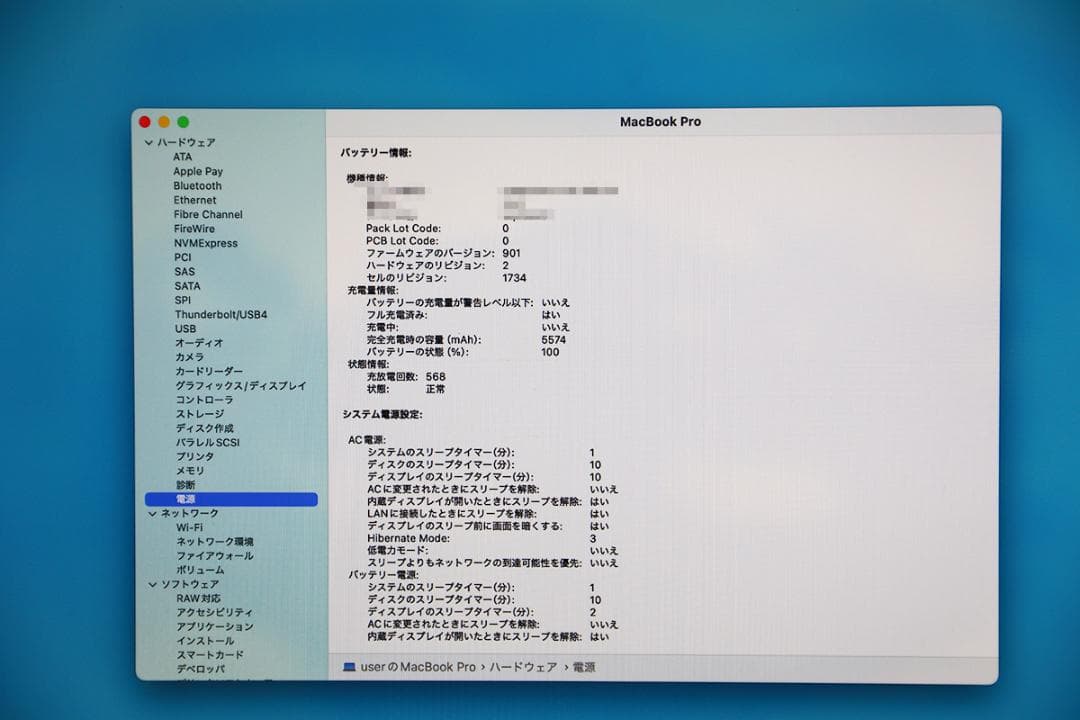This screenshot has height=720, width=1080.
Task: Open the カメラ hardware section
Action: [188, 356]
